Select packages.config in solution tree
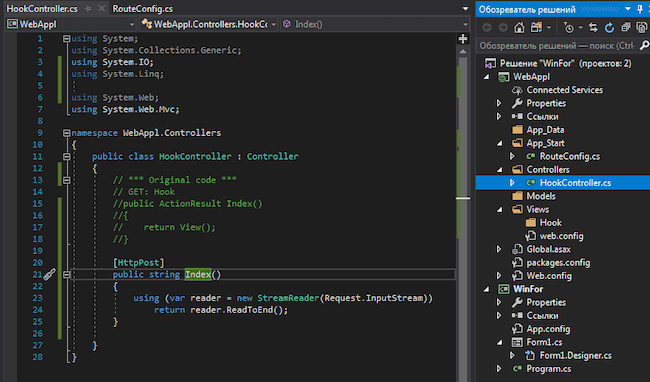650x382 pixels. [558, 263]
